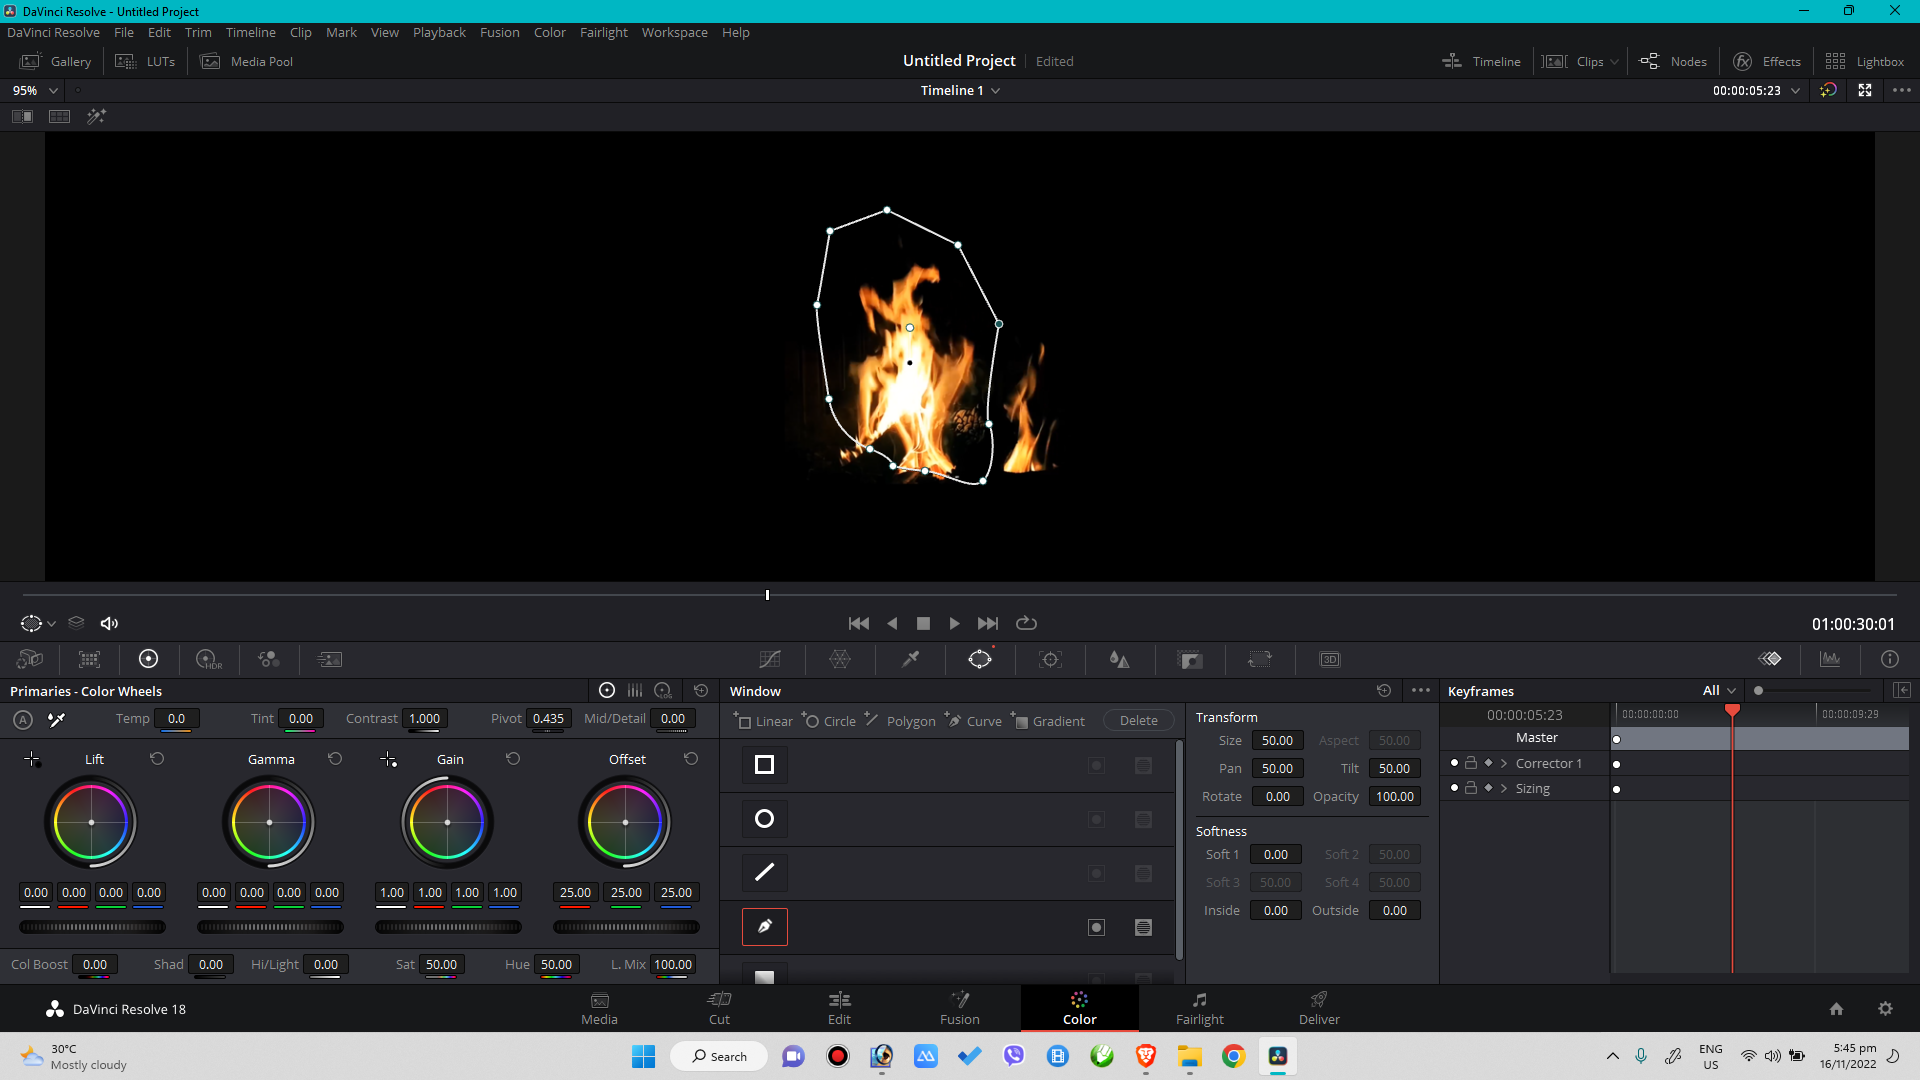Screen dimensions: 1920x1080
Task: Add a Polygon power window
Action: point(900,720)
